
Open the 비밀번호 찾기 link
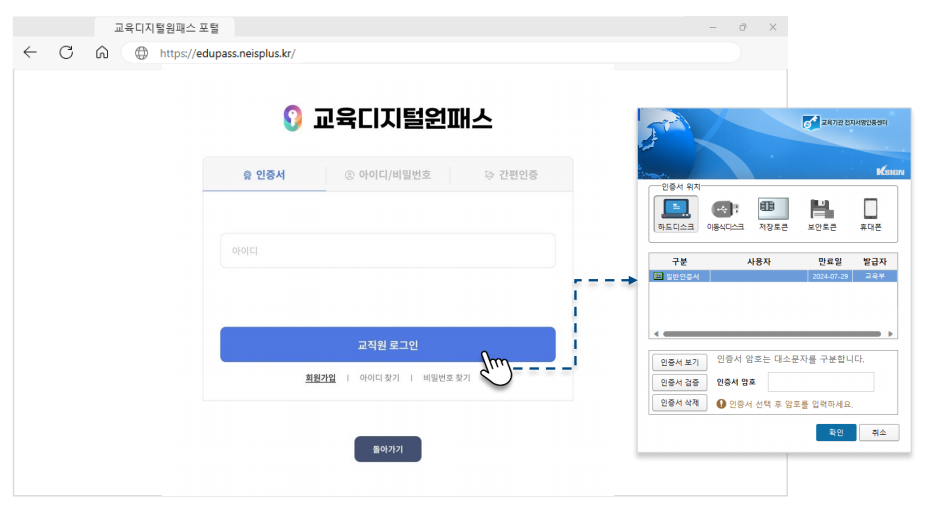pyautogui.click(x=447, y=378)
